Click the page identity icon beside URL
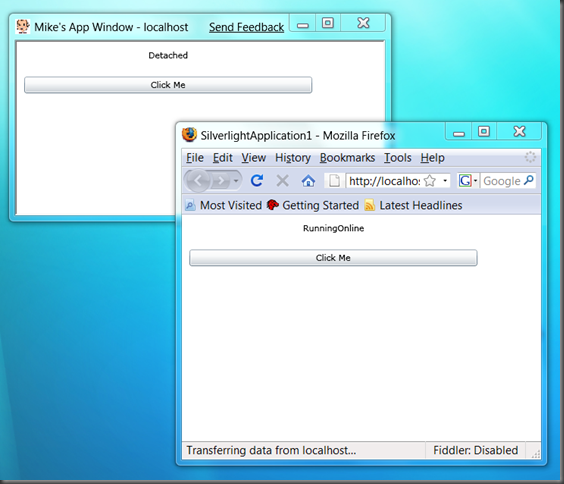 click(x=335, y=181)
